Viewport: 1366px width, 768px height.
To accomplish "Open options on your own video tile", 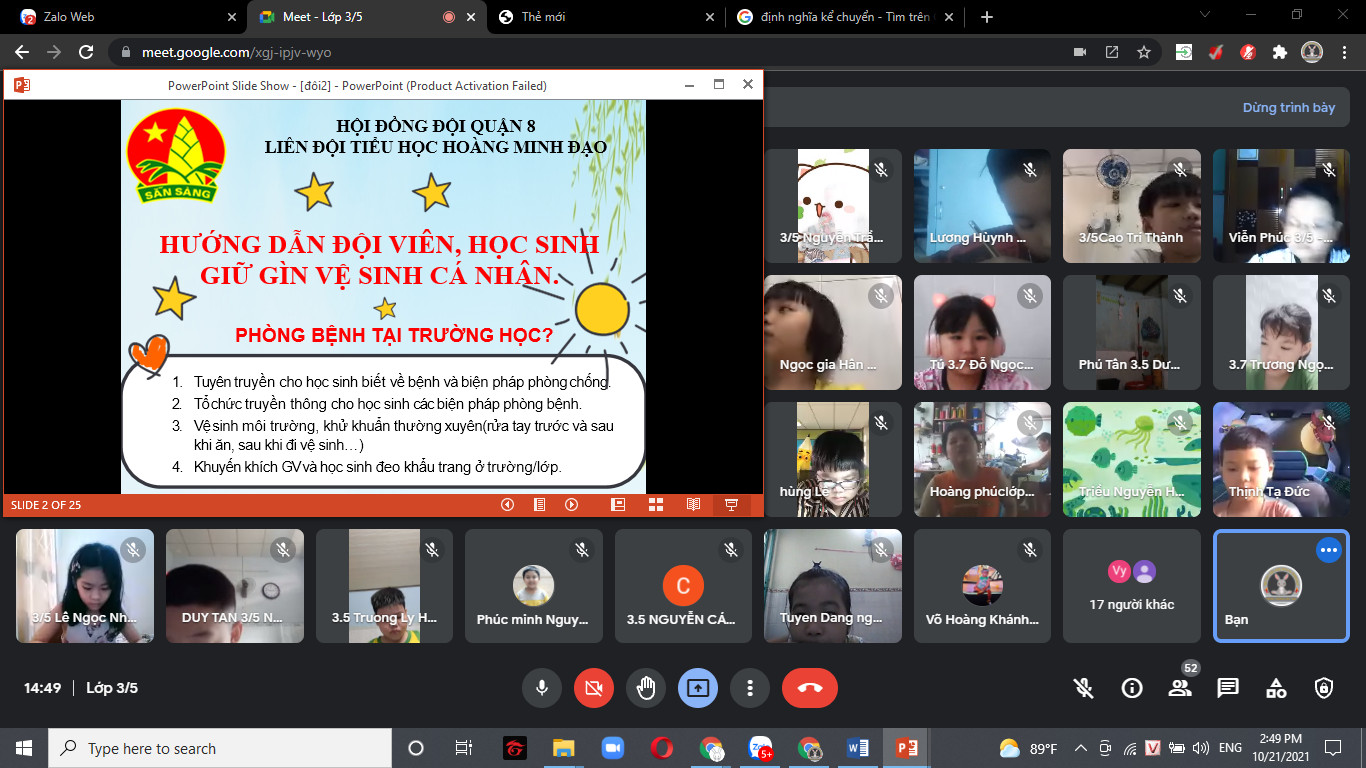I will (1328, 550).
